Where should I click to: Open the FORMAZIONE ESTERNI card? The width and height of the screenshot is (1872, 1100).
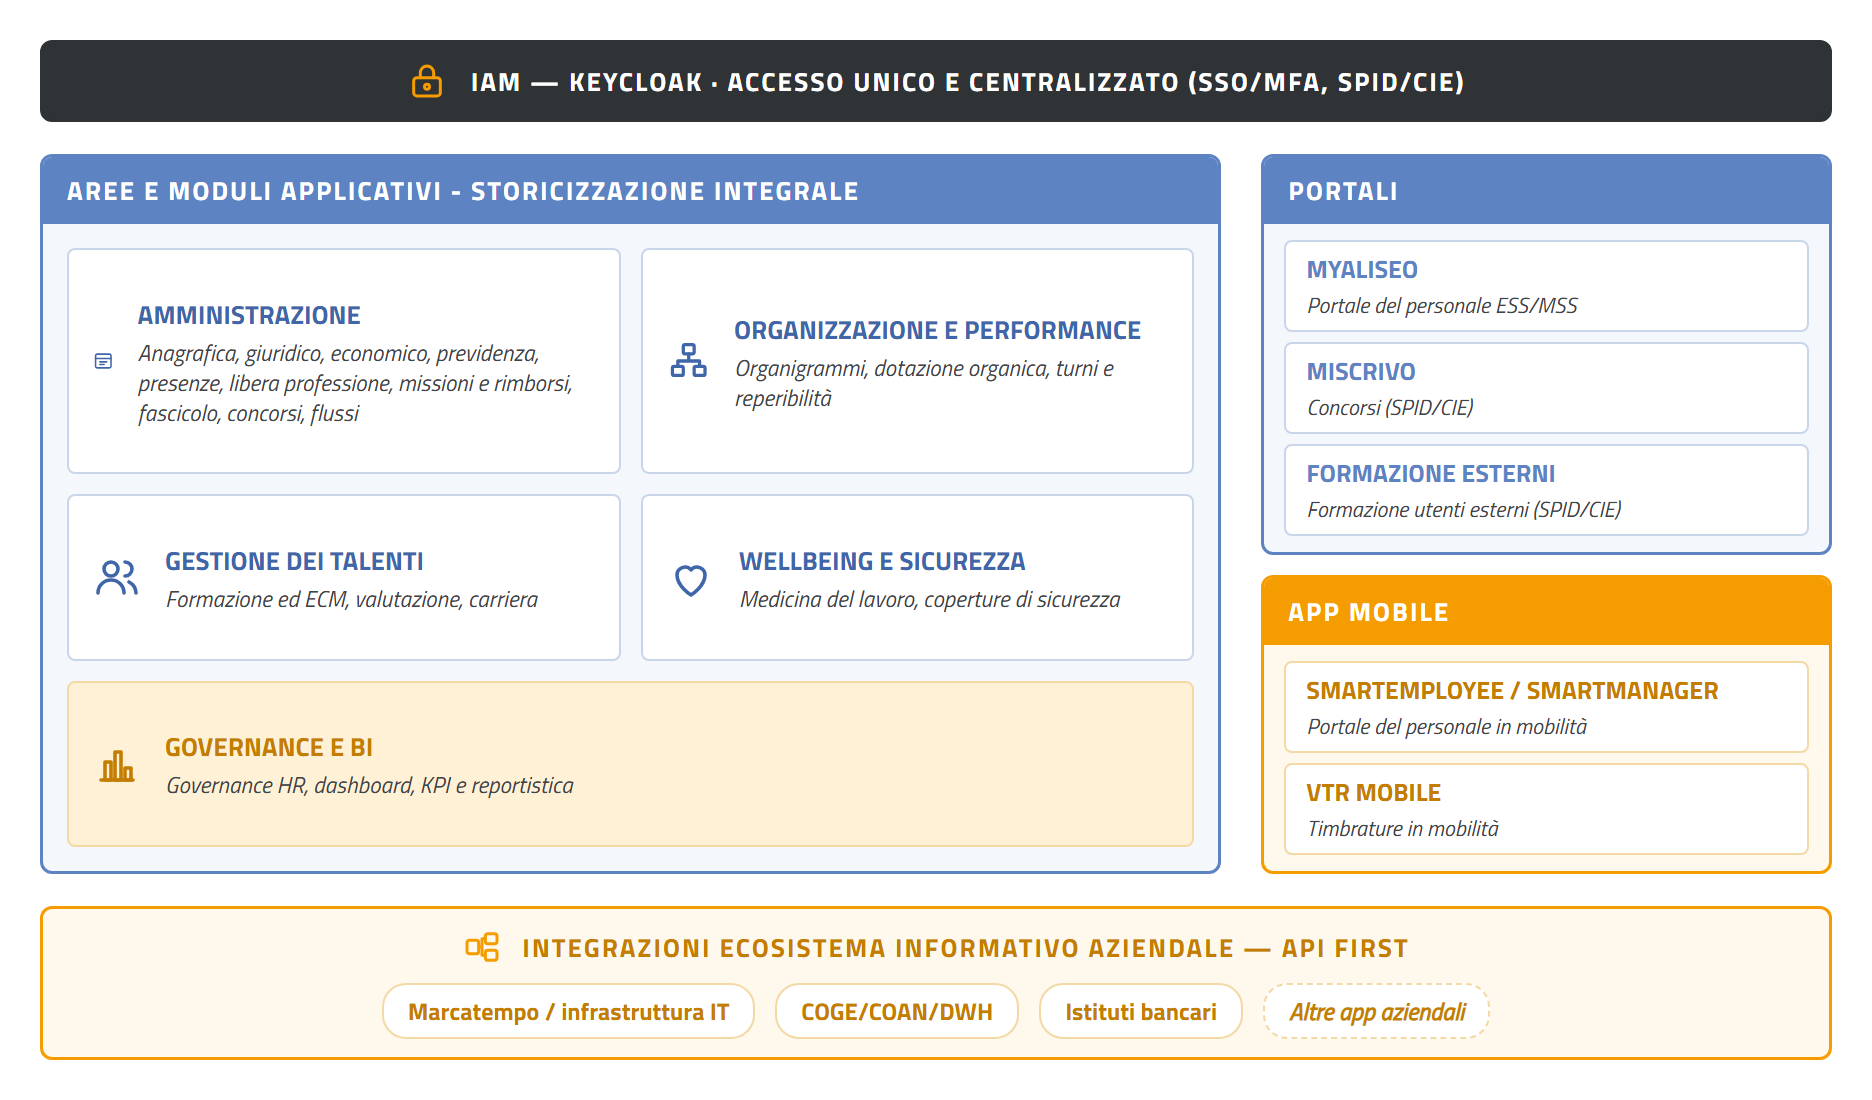1546,490
